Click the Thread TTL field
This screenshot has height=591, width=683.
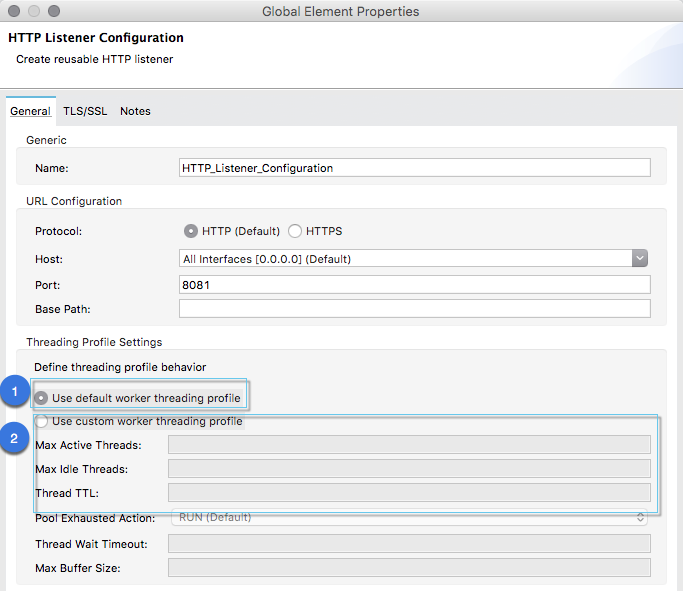(409, 493)
